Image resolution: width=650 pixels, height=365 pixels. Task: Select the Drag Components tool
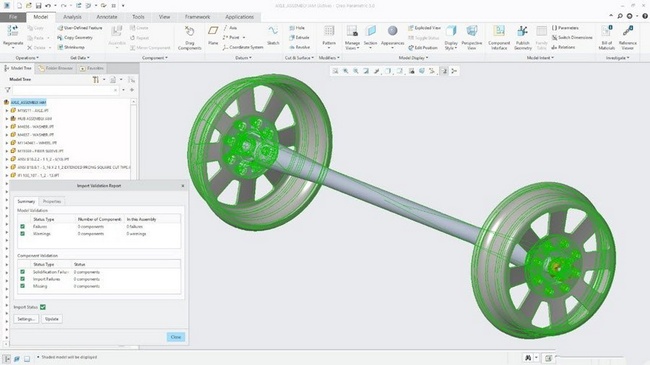(x=189, y=37)
